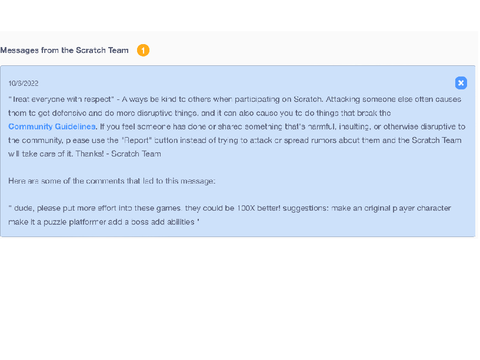
Task: Click "will take care of it" text
Action: coord(41,154)
